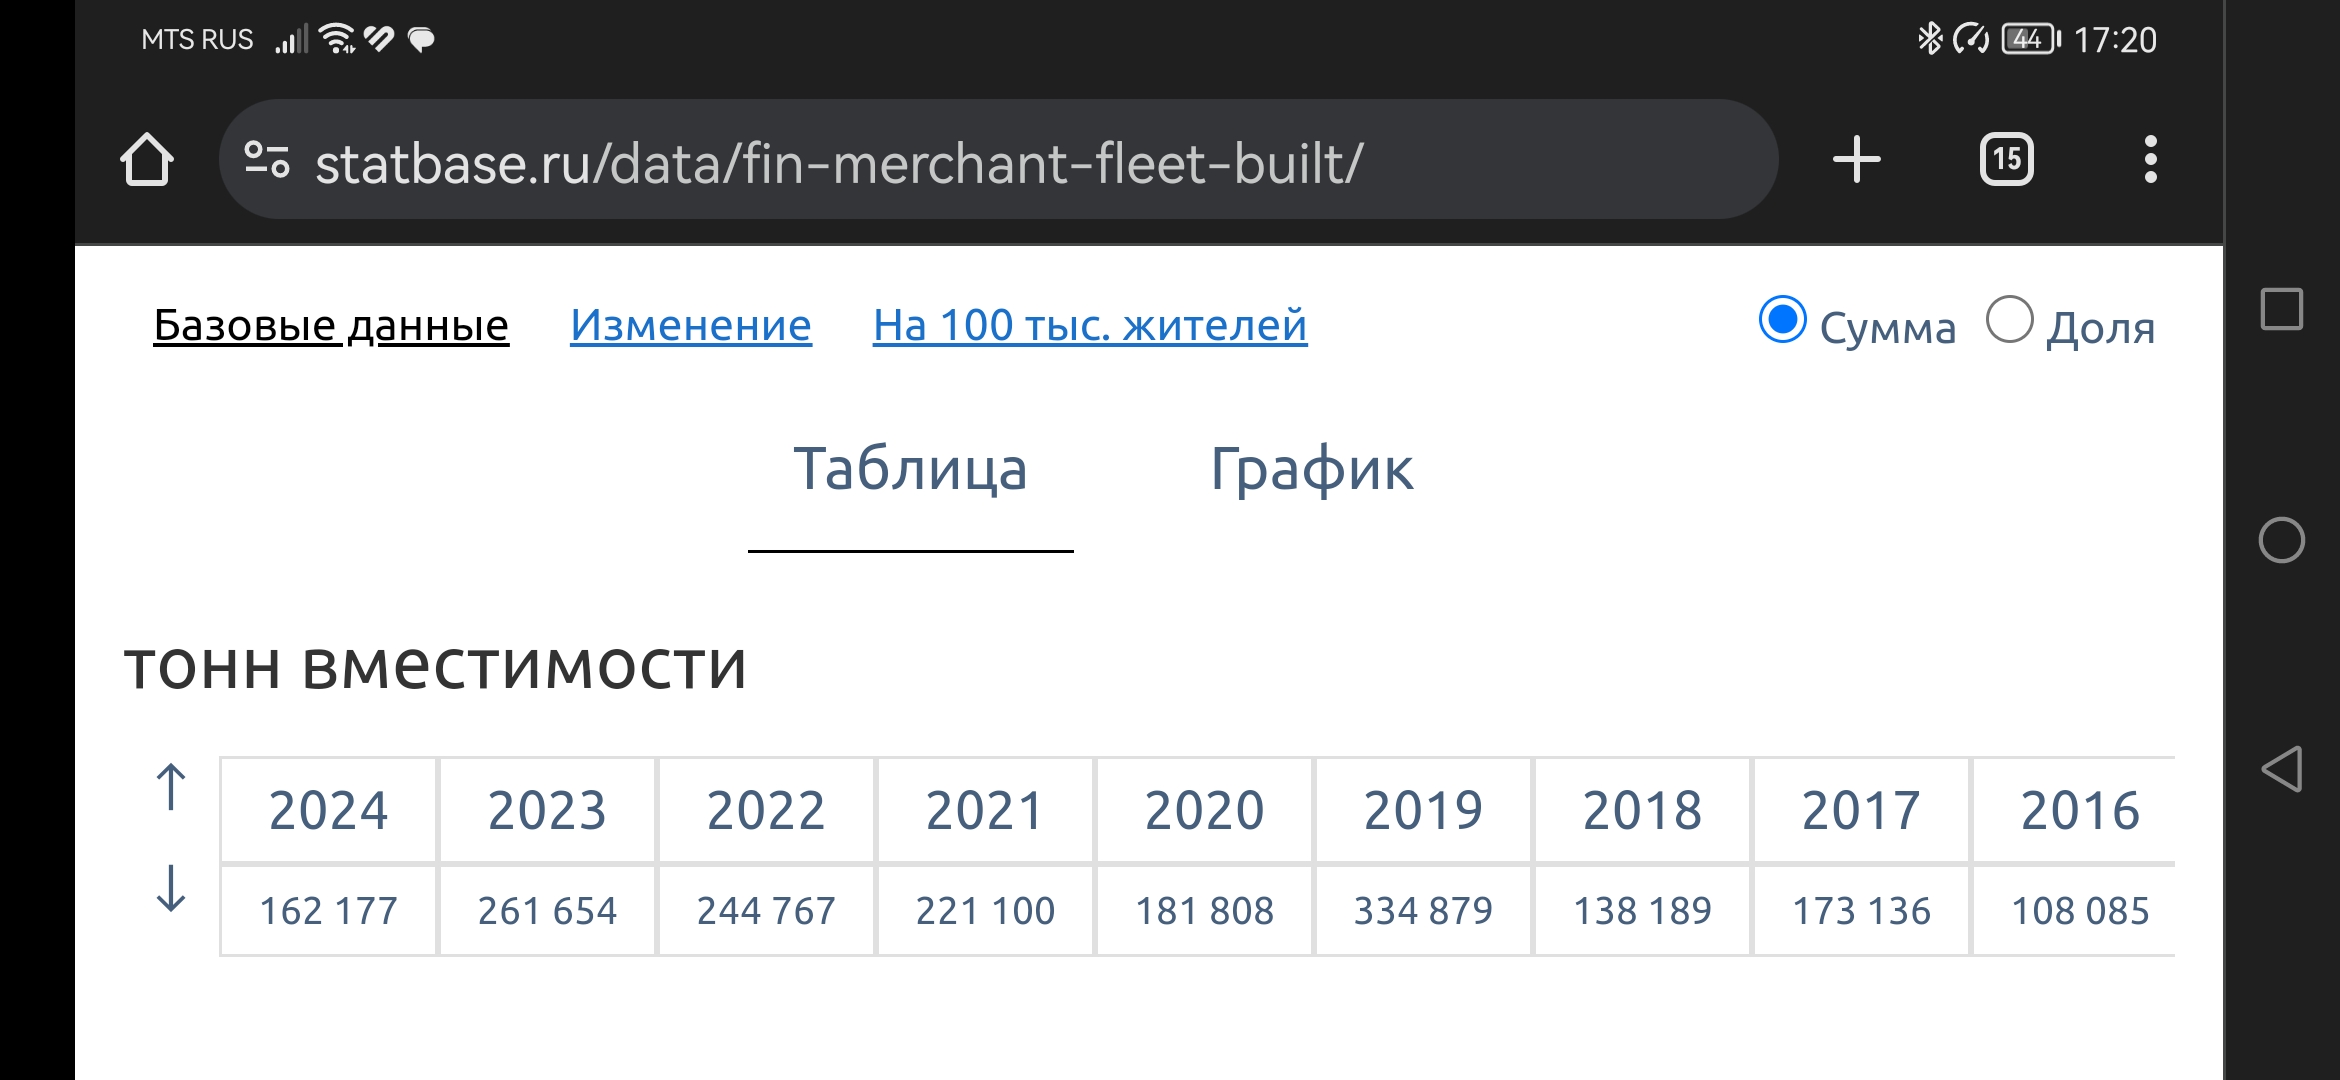
Task: Sort table with the up arrow
Action: tap(171, 787)
